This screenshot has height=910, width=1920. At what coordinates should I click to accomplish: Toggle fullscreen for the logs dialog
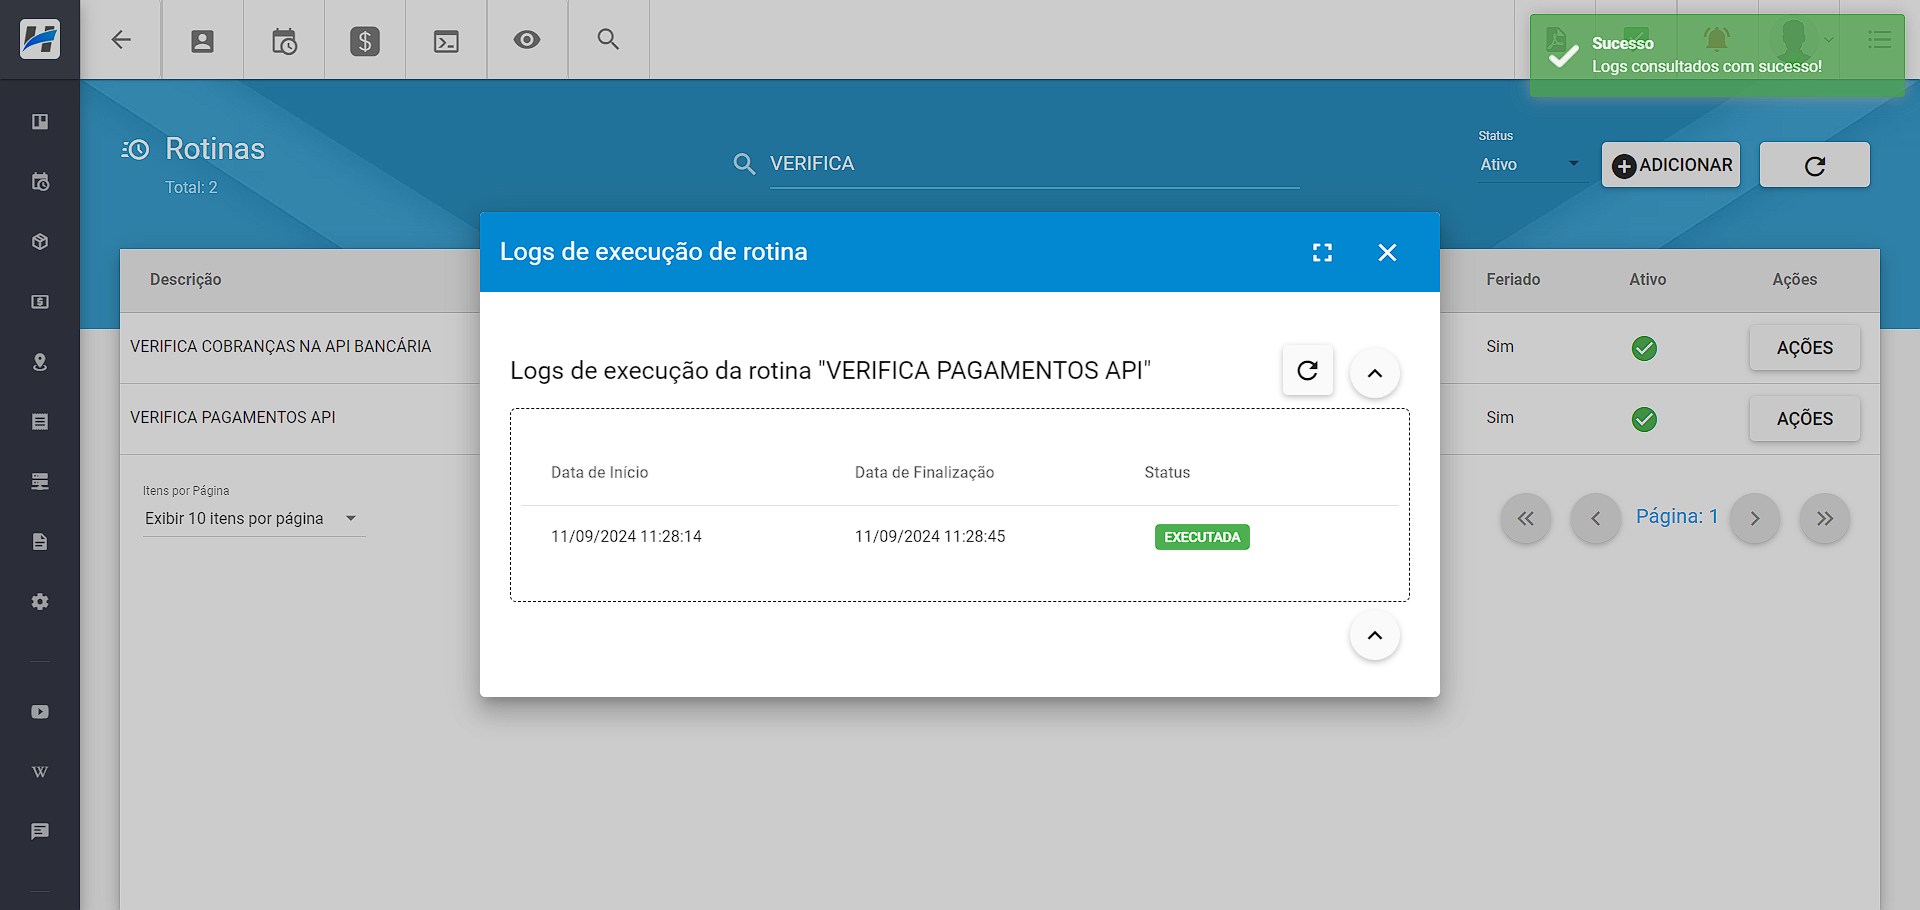[x=1322, y=252]
